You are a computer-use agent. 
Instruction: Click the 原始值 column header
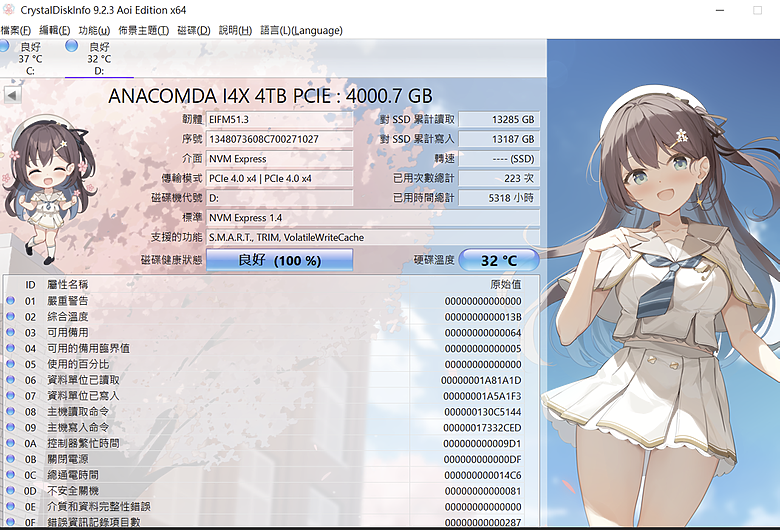505,285
